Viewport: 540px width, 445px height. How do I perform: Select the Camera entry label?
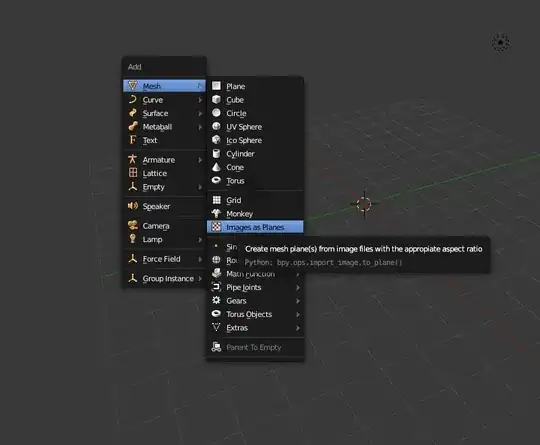[x=156, y=226]
